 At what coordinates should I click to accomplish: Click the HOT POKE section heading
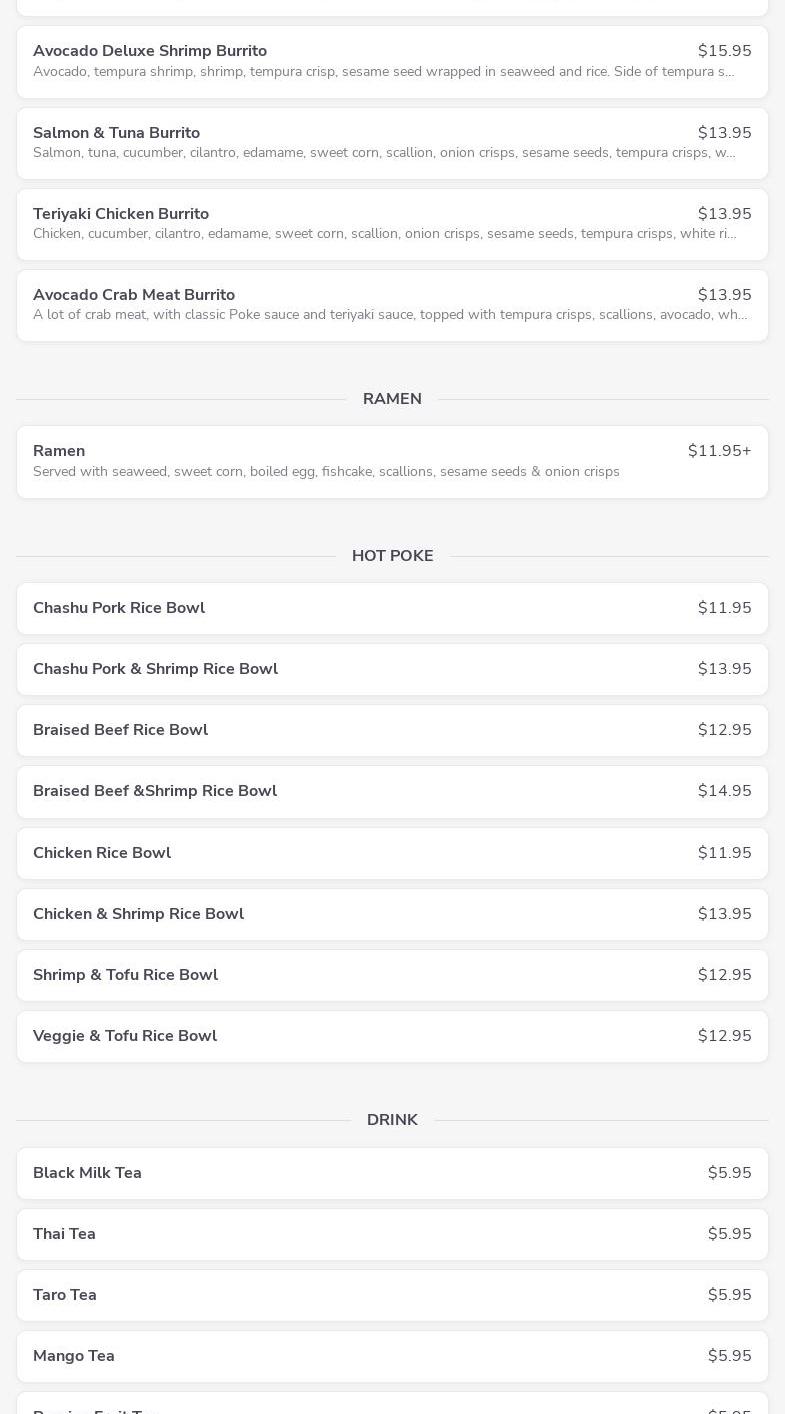click(392, 556)
